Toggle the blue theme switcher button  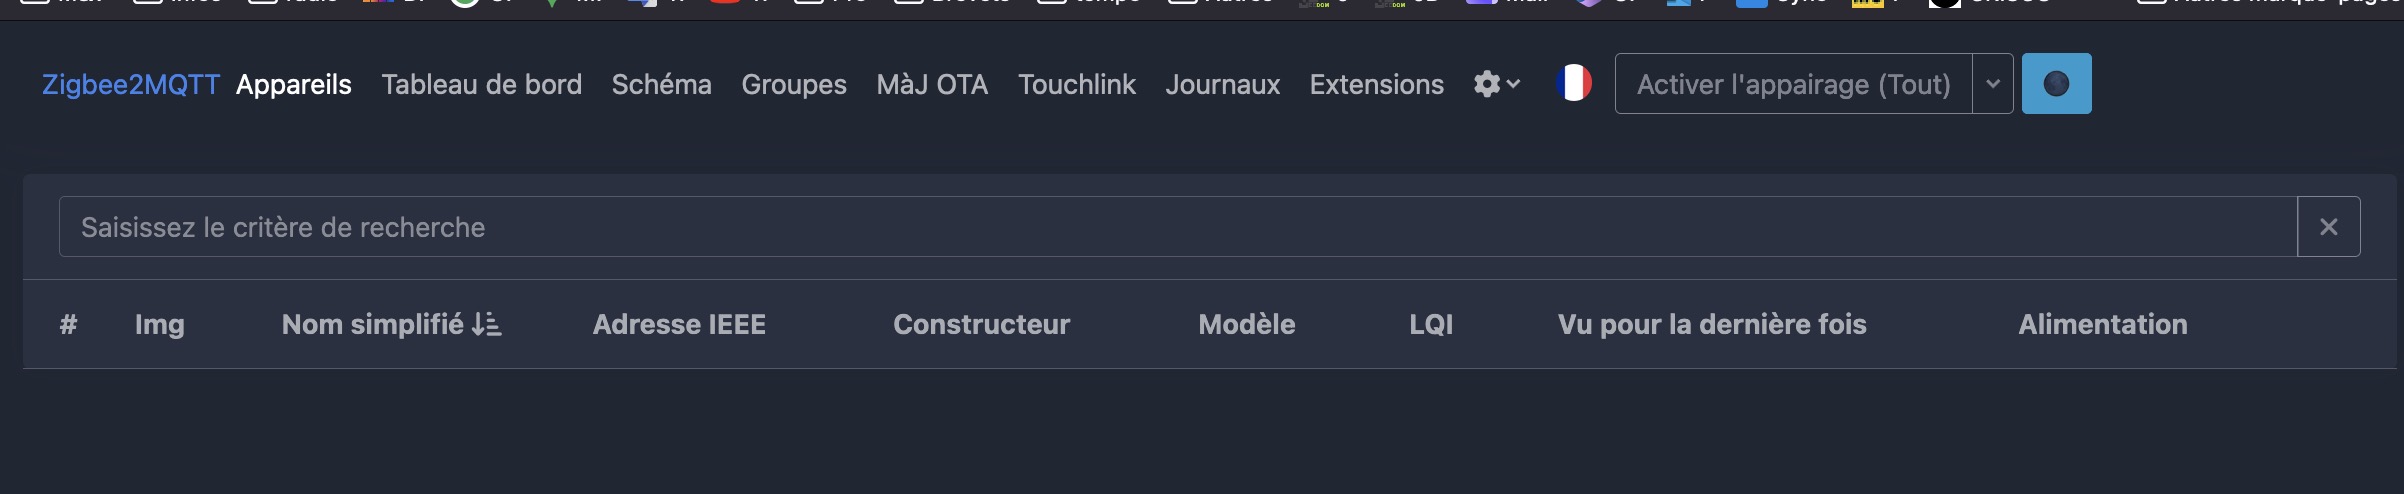click(2056, 83)
